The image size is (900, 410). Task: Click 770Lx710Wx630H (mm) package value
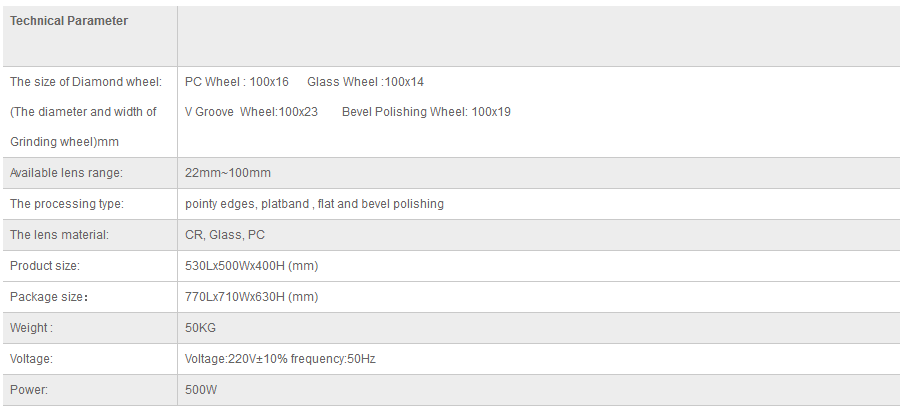point(251,297)
